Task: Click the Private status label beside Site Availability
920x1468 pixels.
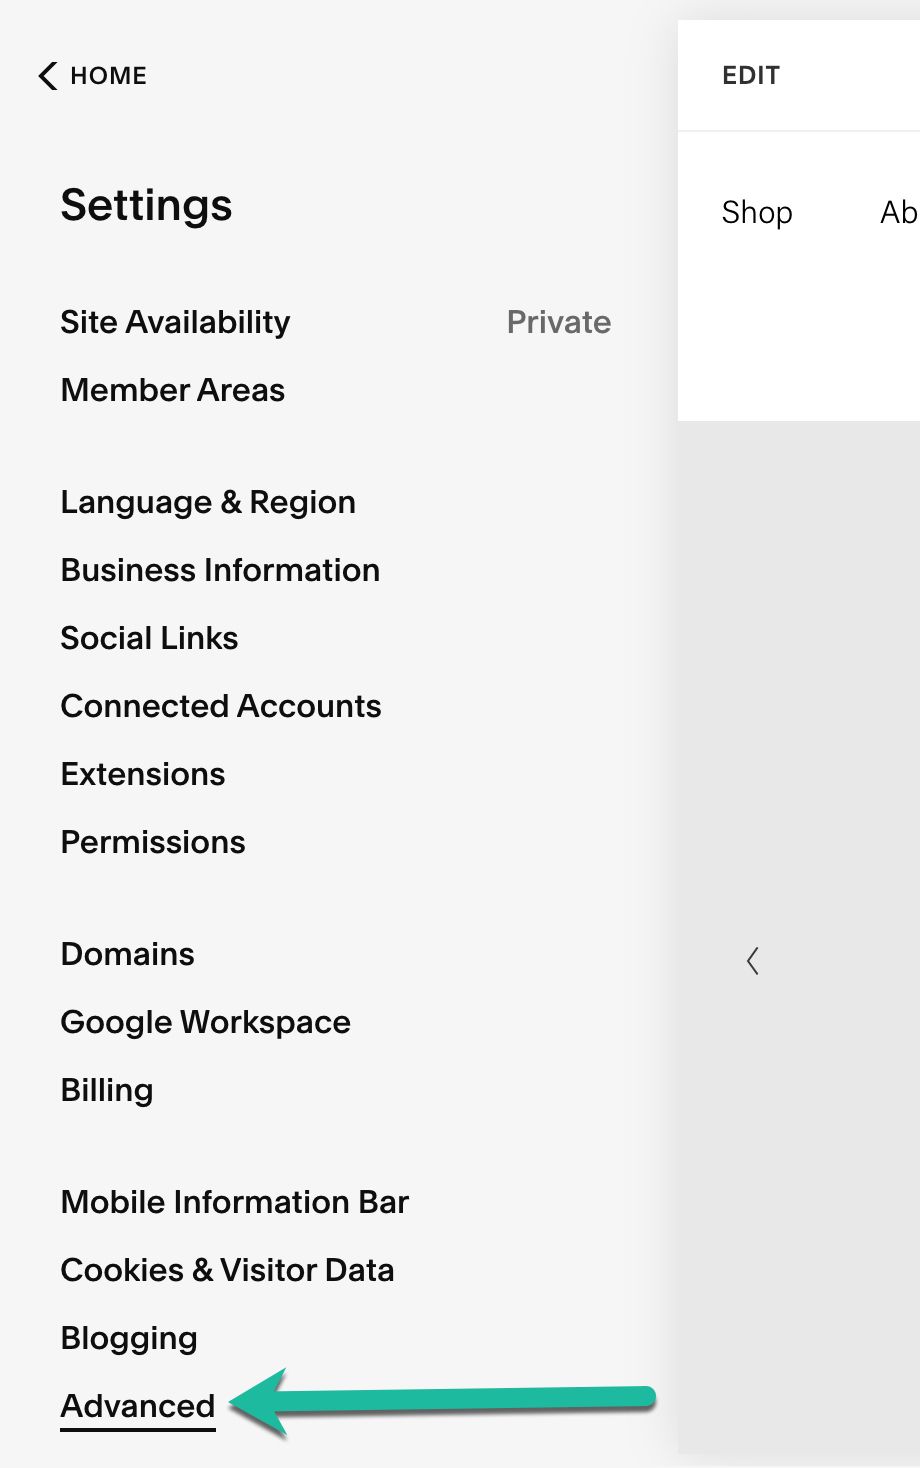Action: [x=558, y=322]
